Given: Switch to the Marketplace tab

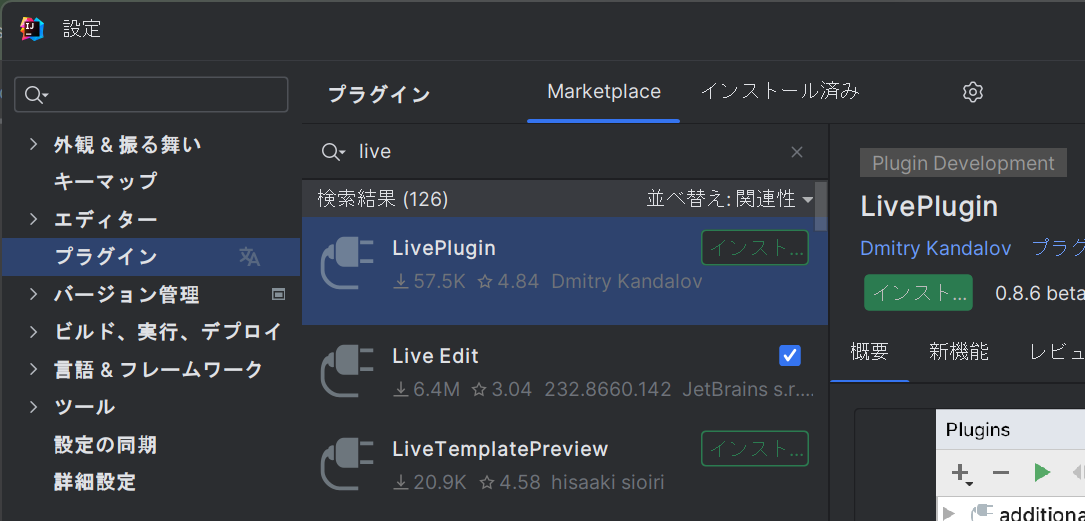Looking at the screenshot, I should (x=603, y=91).
